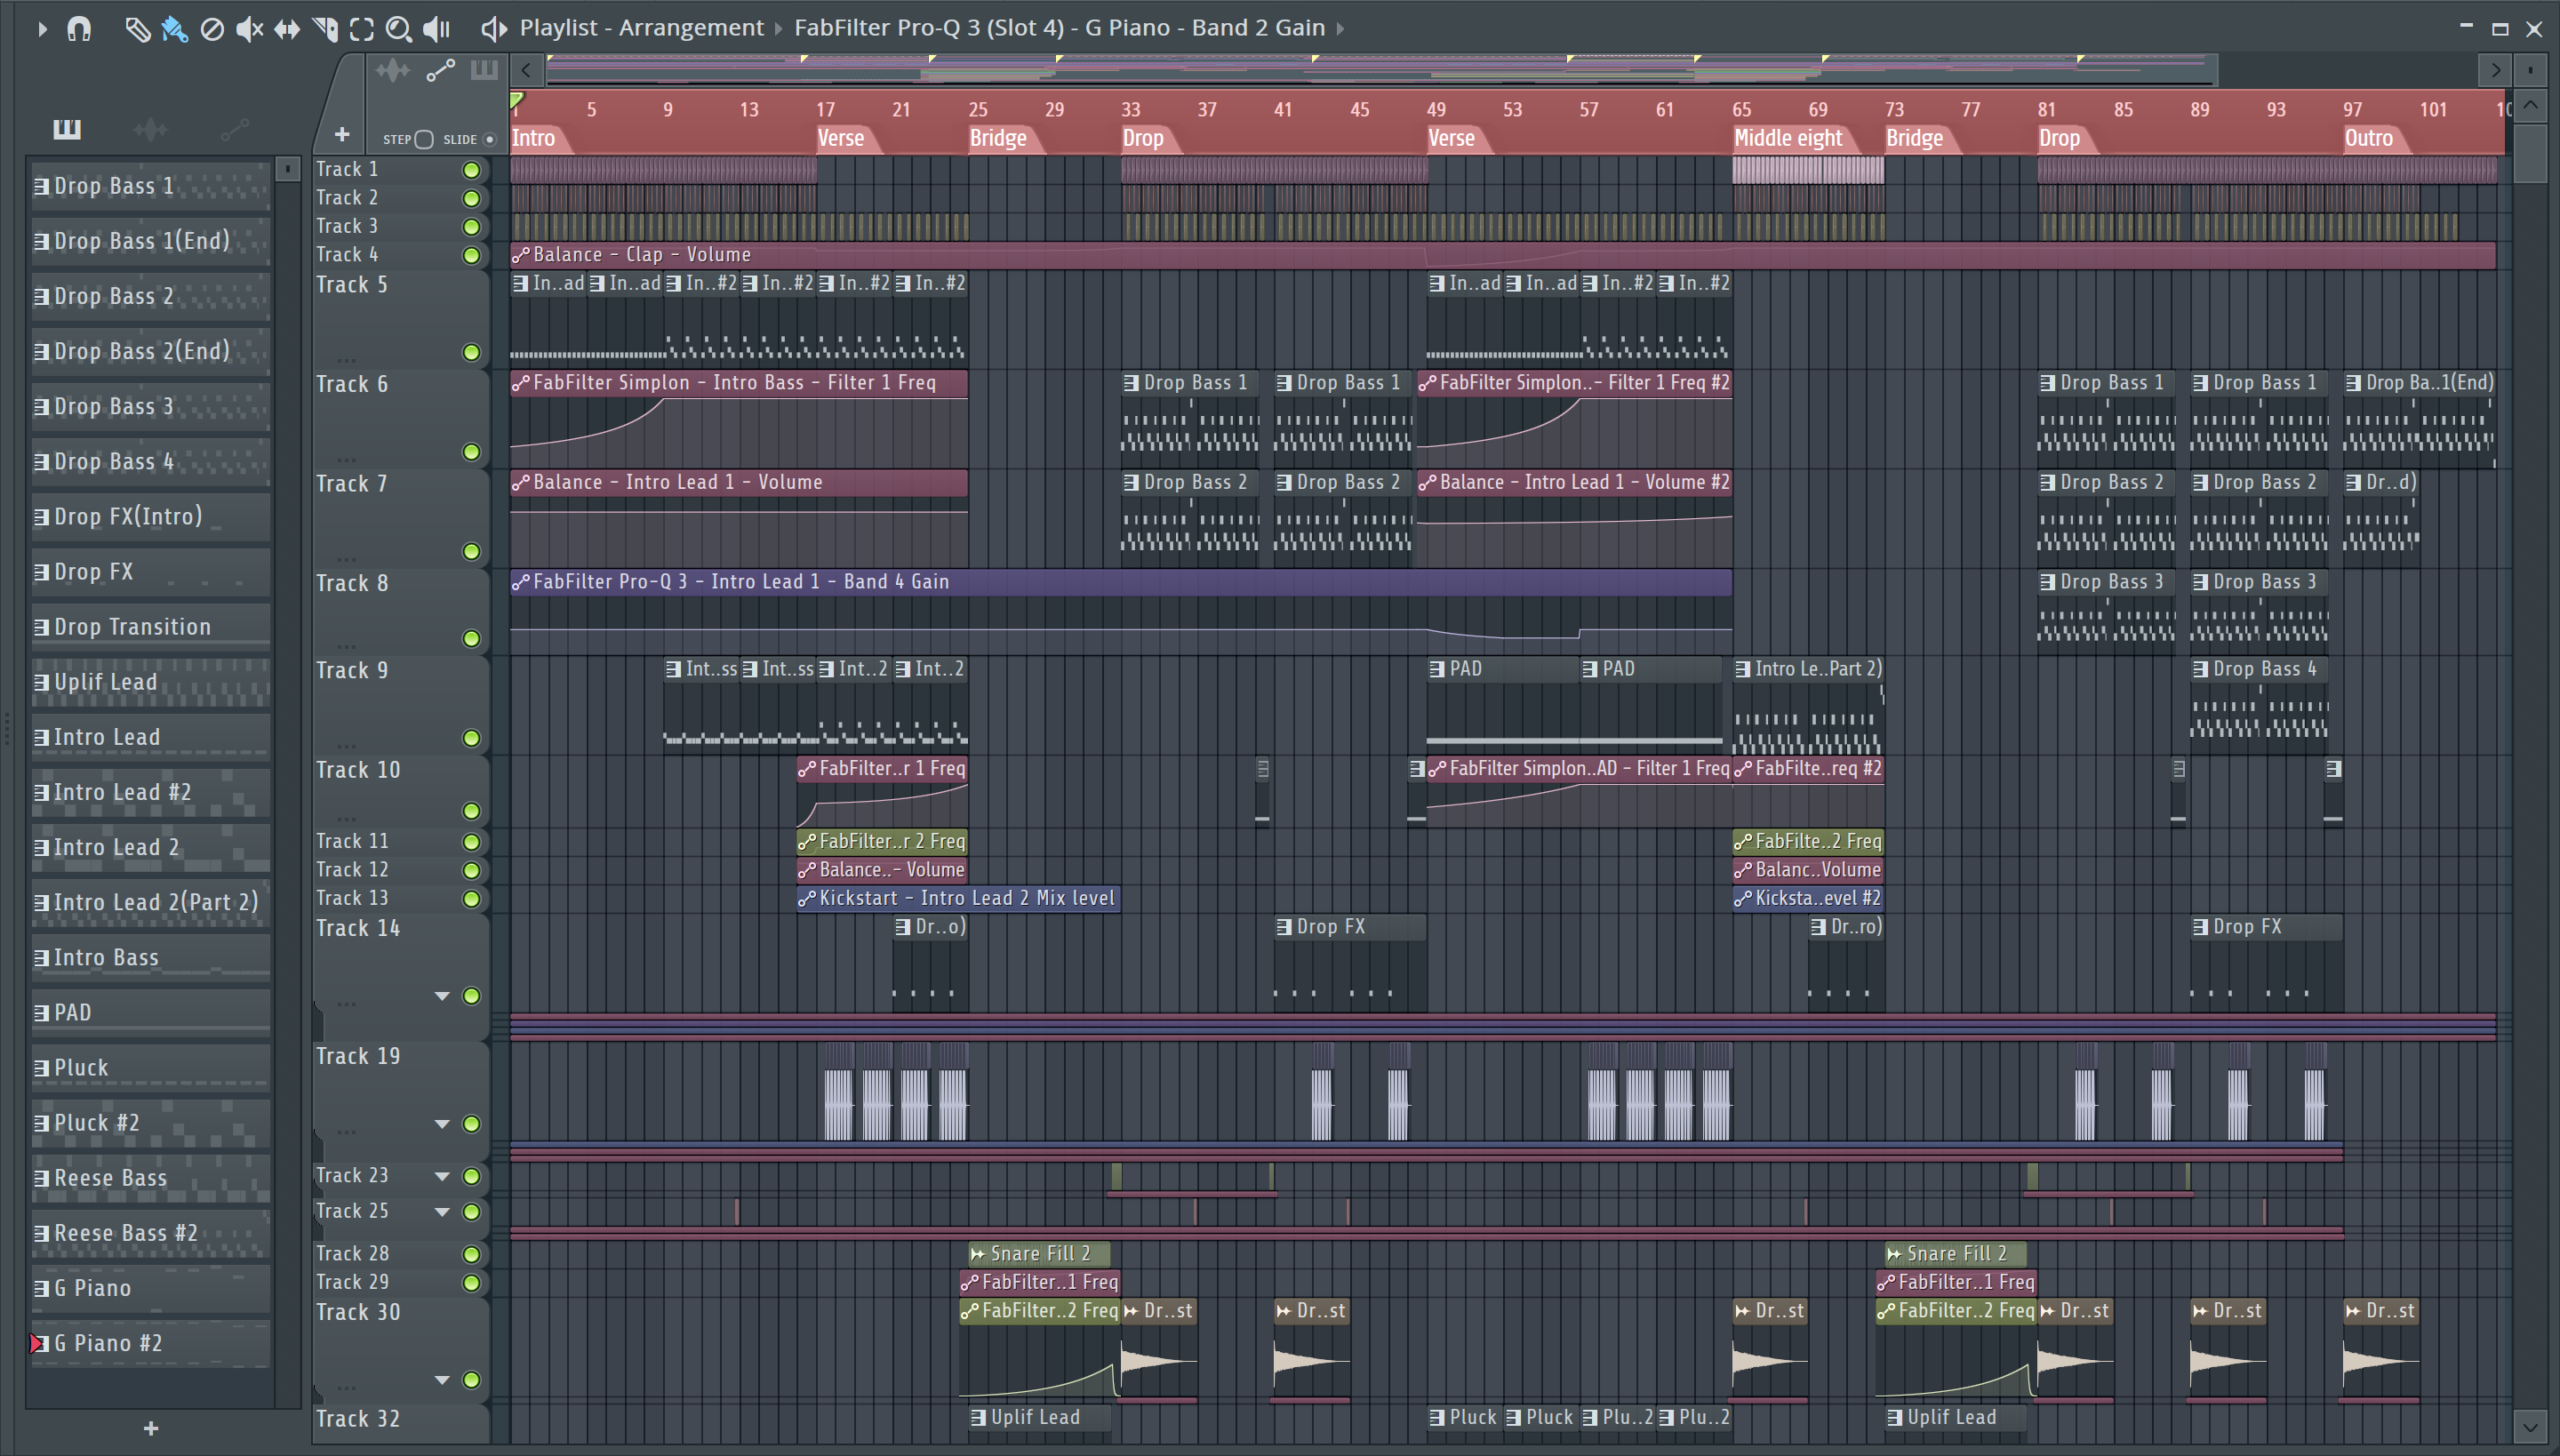Click first Snare Fill 2 audio clip
This screenshot has height=1456, width=2560.
pyautogui.click(x=1039, y=1254)
